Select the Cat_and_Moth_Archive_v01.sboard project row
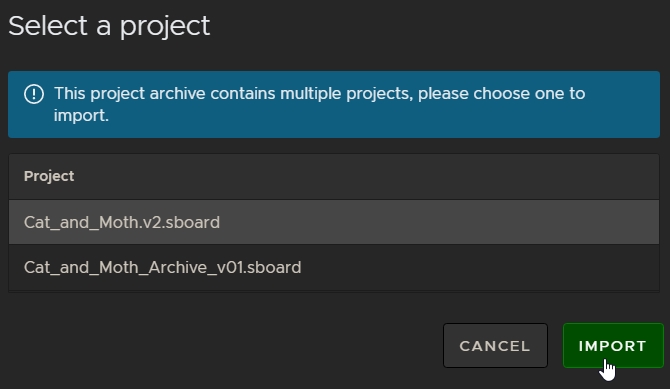 (x=334, y=268)
